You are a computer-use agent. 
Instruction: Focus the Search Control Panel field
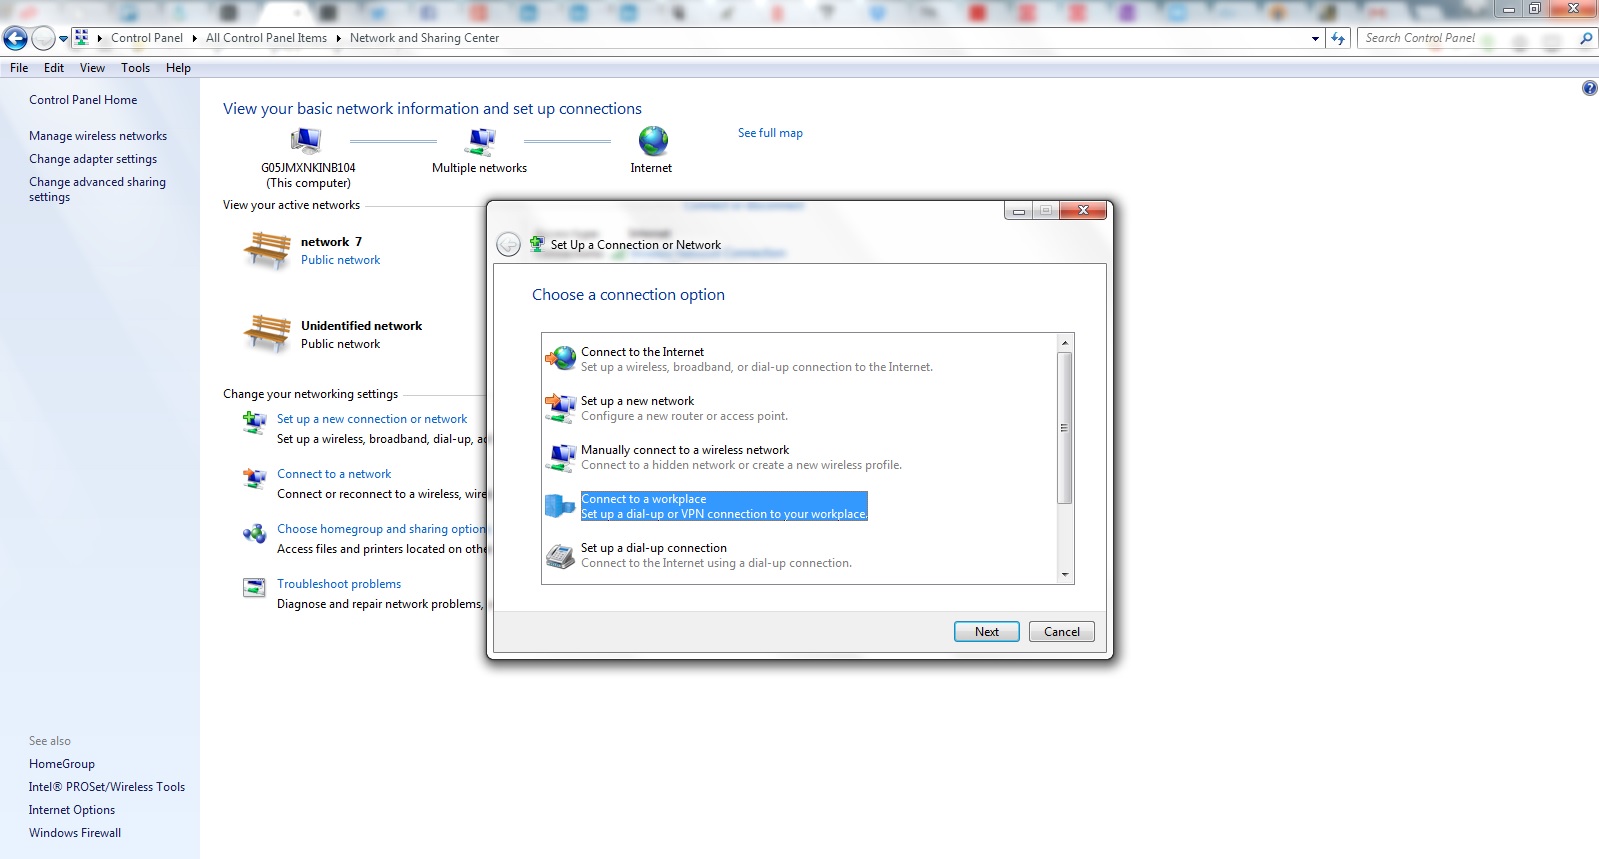pyautogui.click(x=1467, y=38)
